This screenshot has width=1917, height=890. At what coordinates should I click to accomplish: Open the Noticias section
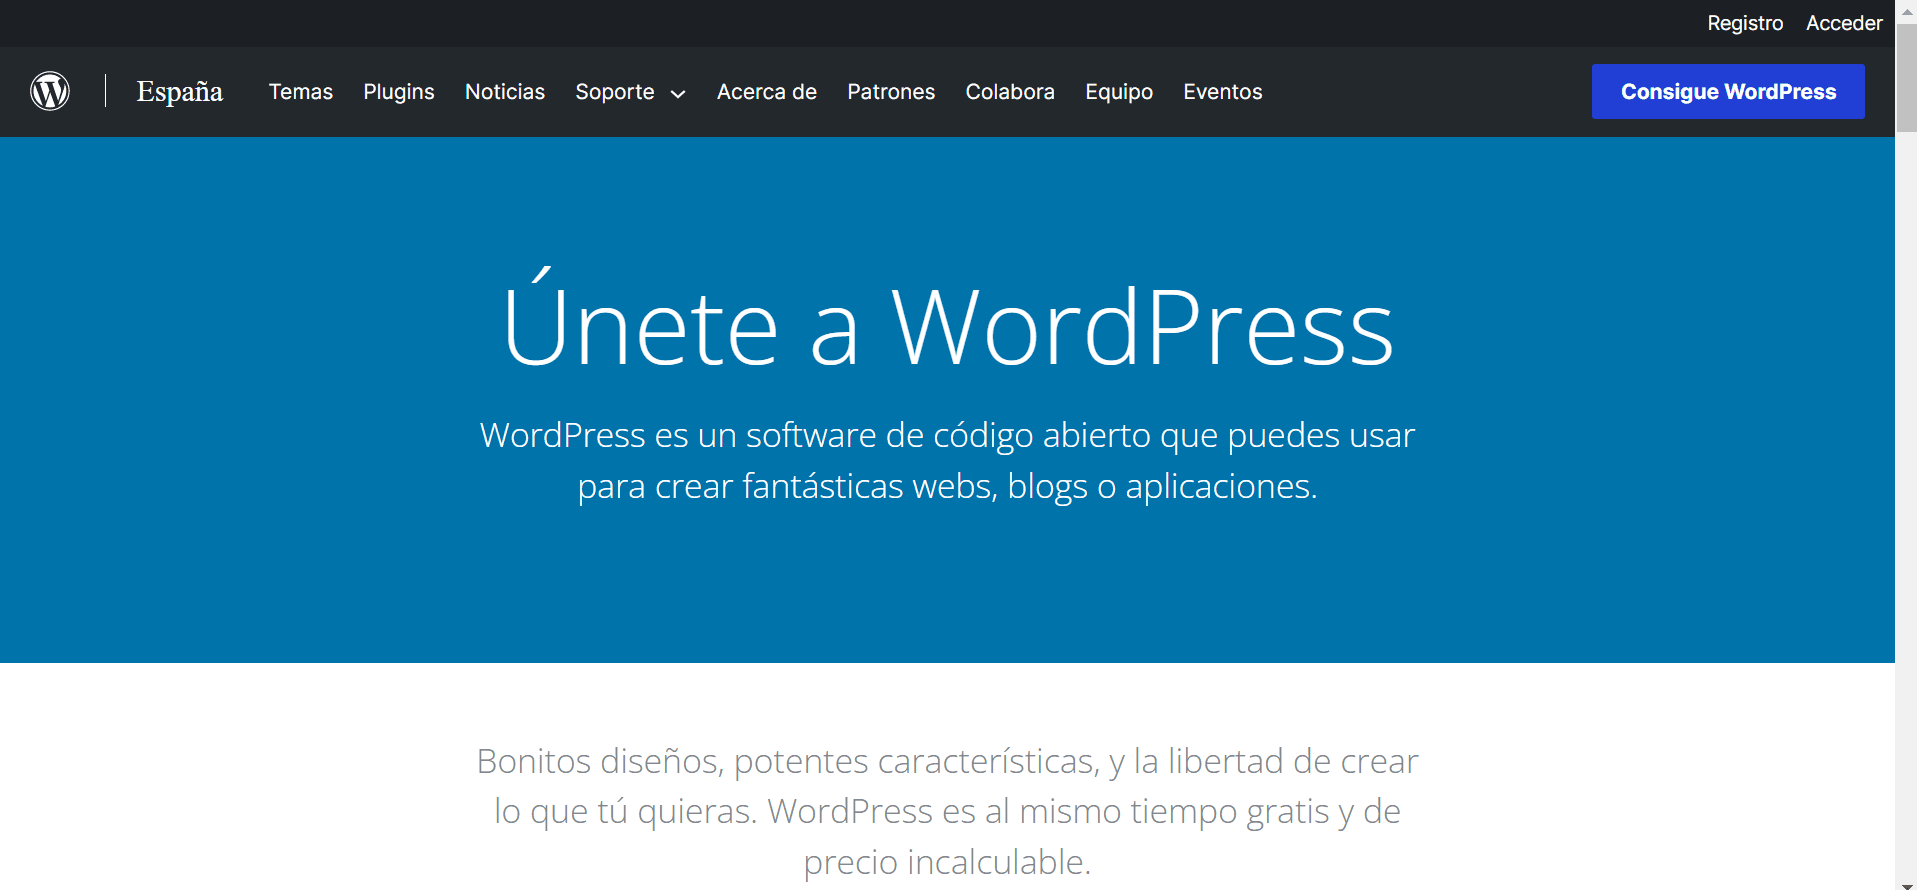(x=505, y=91)
